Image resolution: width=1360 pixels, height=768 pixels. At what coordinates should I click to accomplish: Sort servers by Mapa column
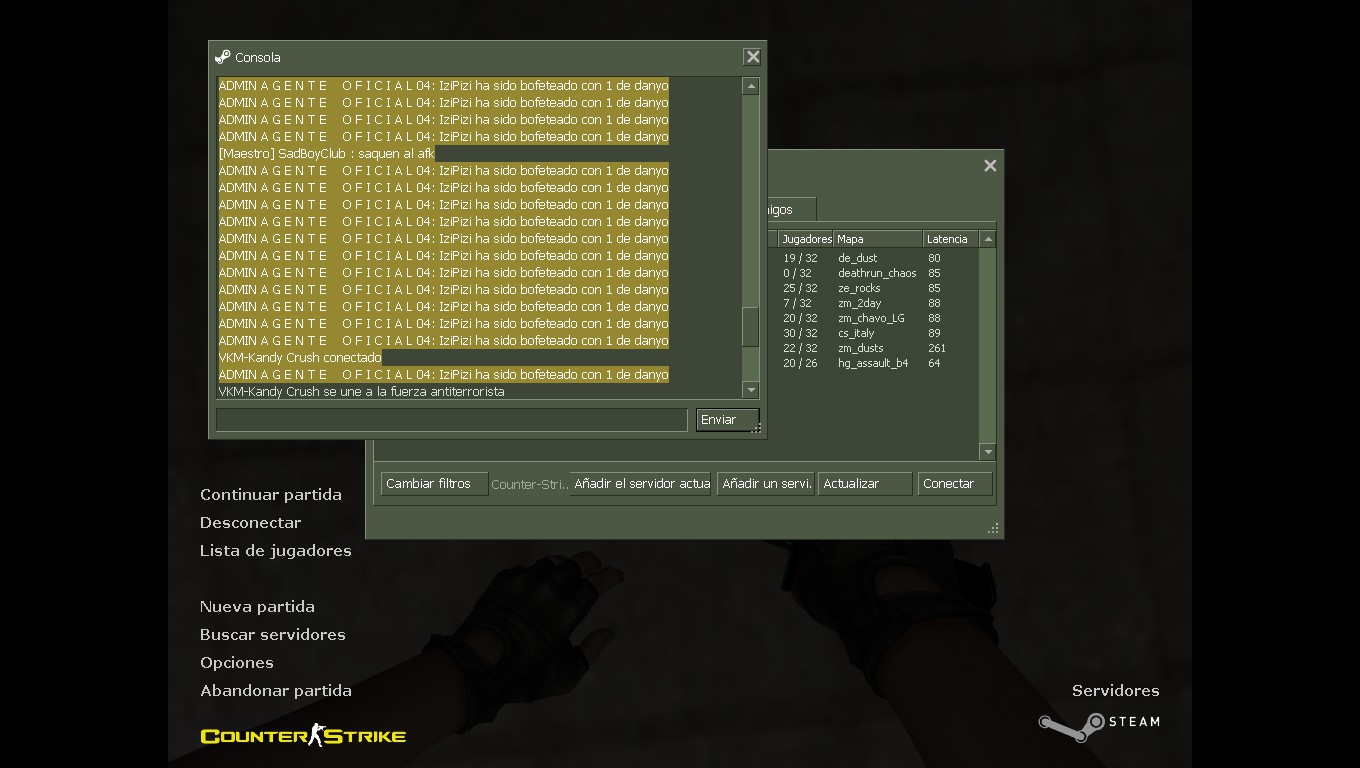[878, 239]
